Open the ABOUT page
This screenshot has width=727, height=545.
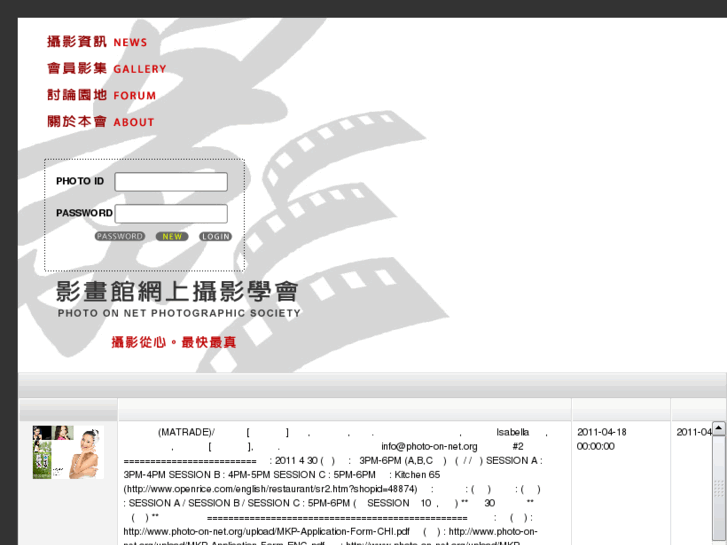tap(100, 122)
